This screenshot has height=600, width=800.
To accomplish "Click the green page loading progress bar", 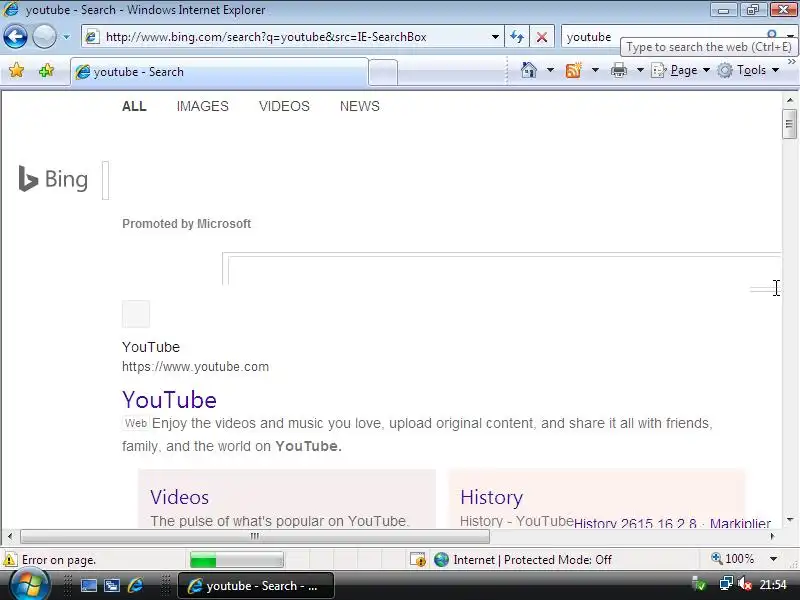I will click(x=236, y=560).
